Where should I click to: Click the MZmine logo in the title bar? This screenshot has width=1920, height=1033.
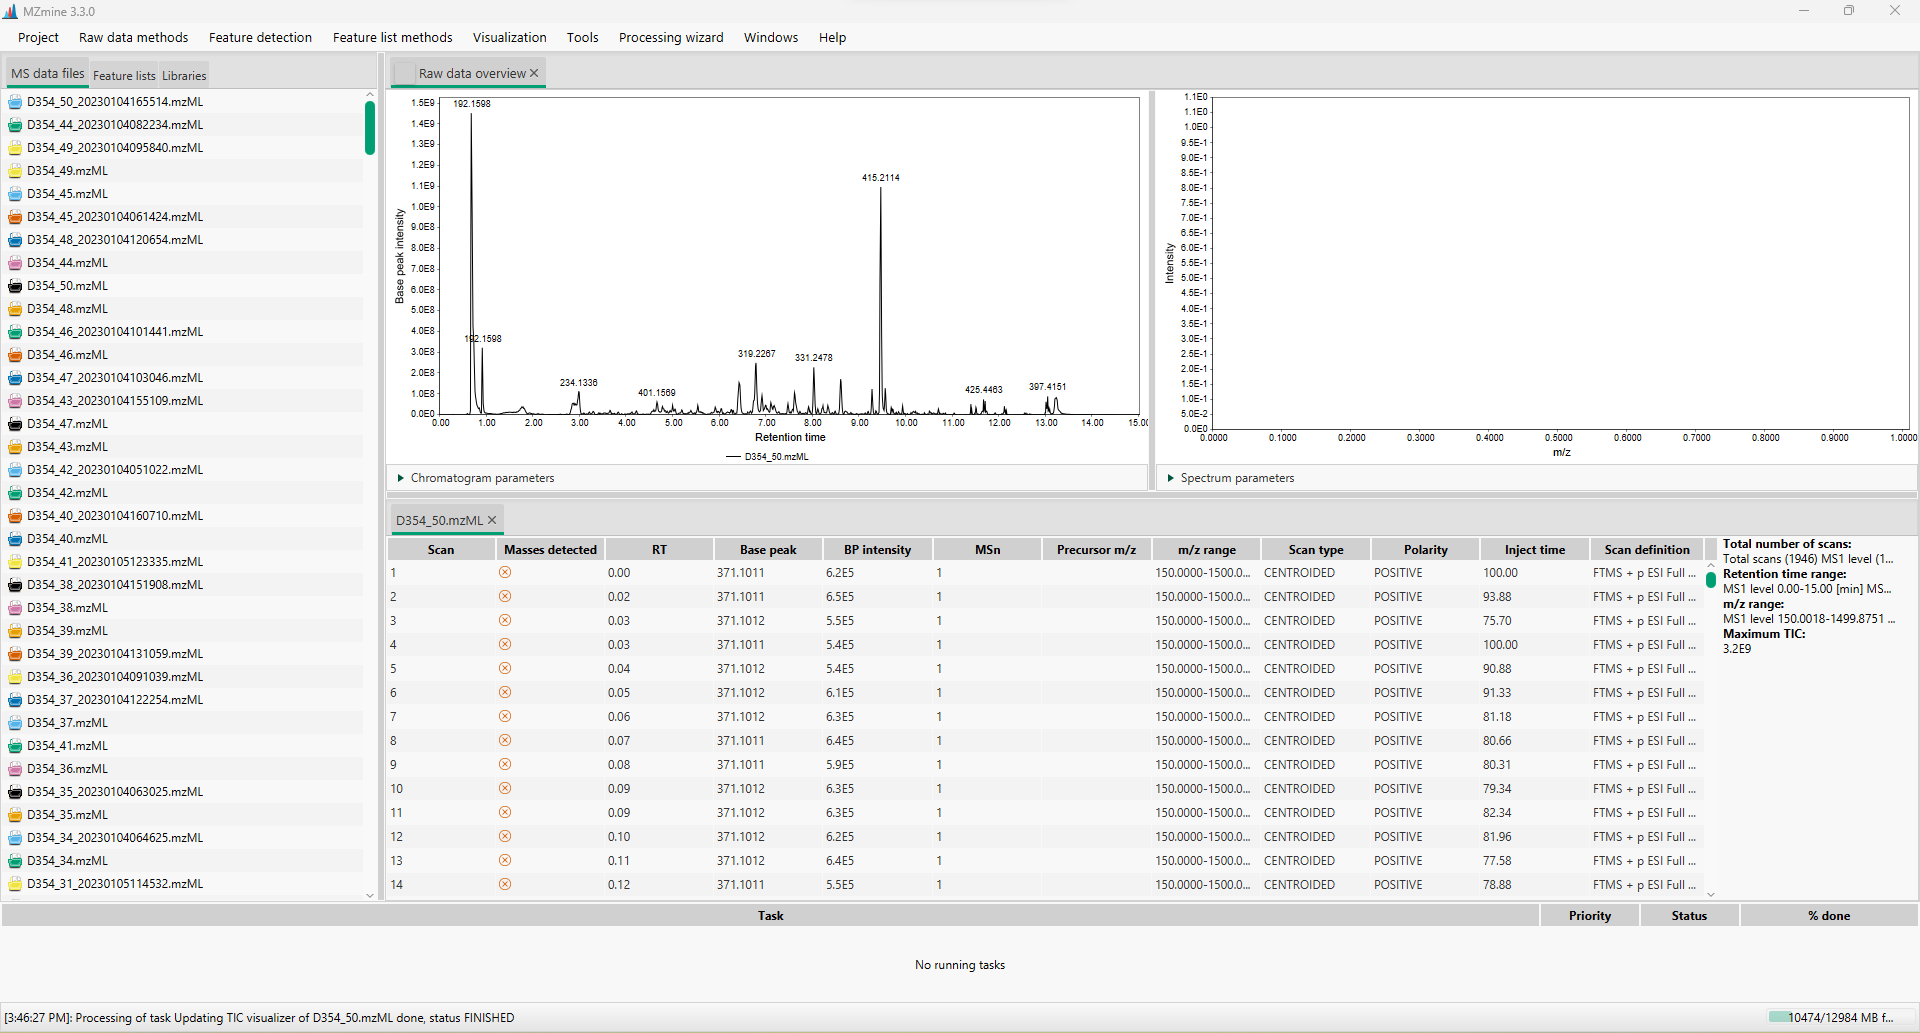(x=11, y=11)
